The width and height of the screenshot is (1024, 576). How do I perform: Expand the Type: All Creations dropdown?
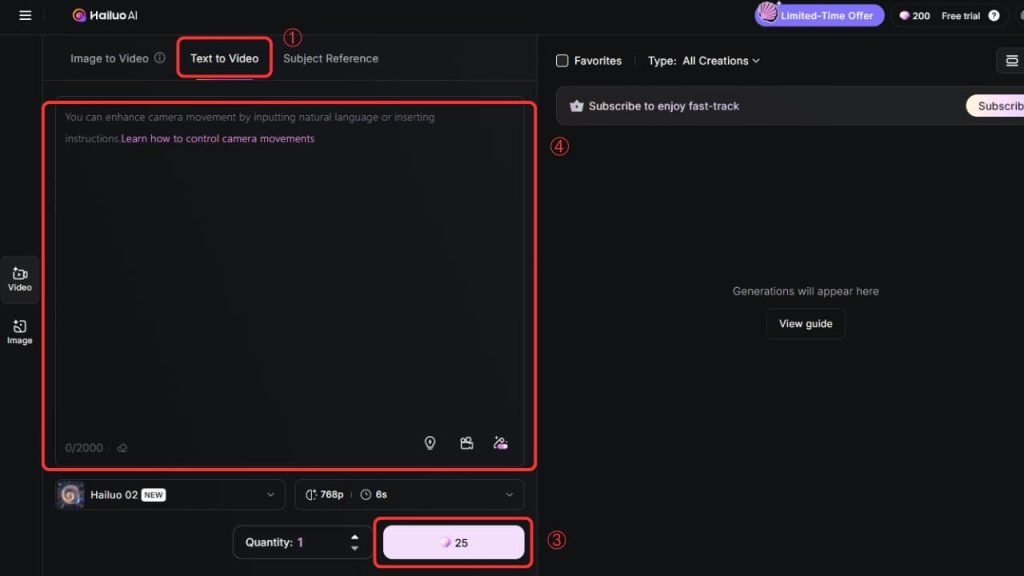[x=704, y=61]
